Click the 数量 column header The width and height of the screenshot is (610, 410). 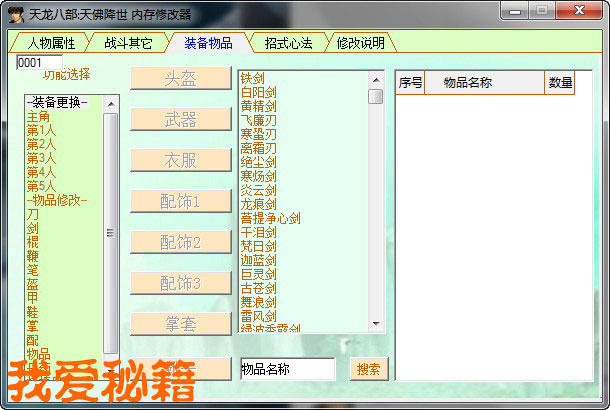[x=560, y=84]
